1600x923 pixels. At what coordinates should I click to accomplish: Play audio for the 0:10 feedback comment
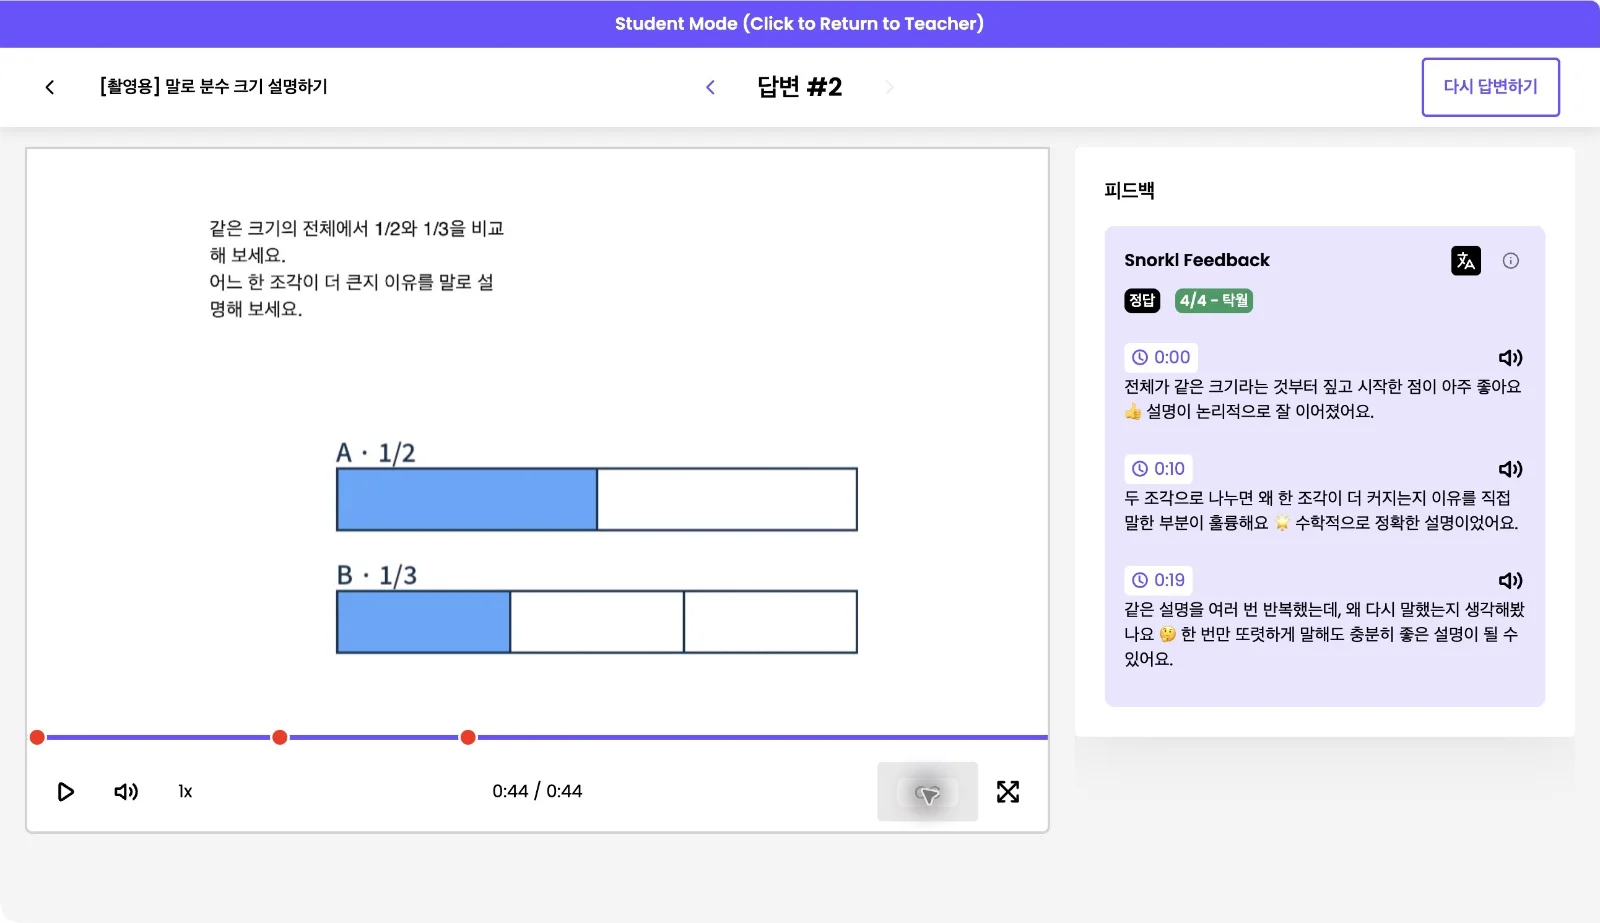coord(1510,469)
